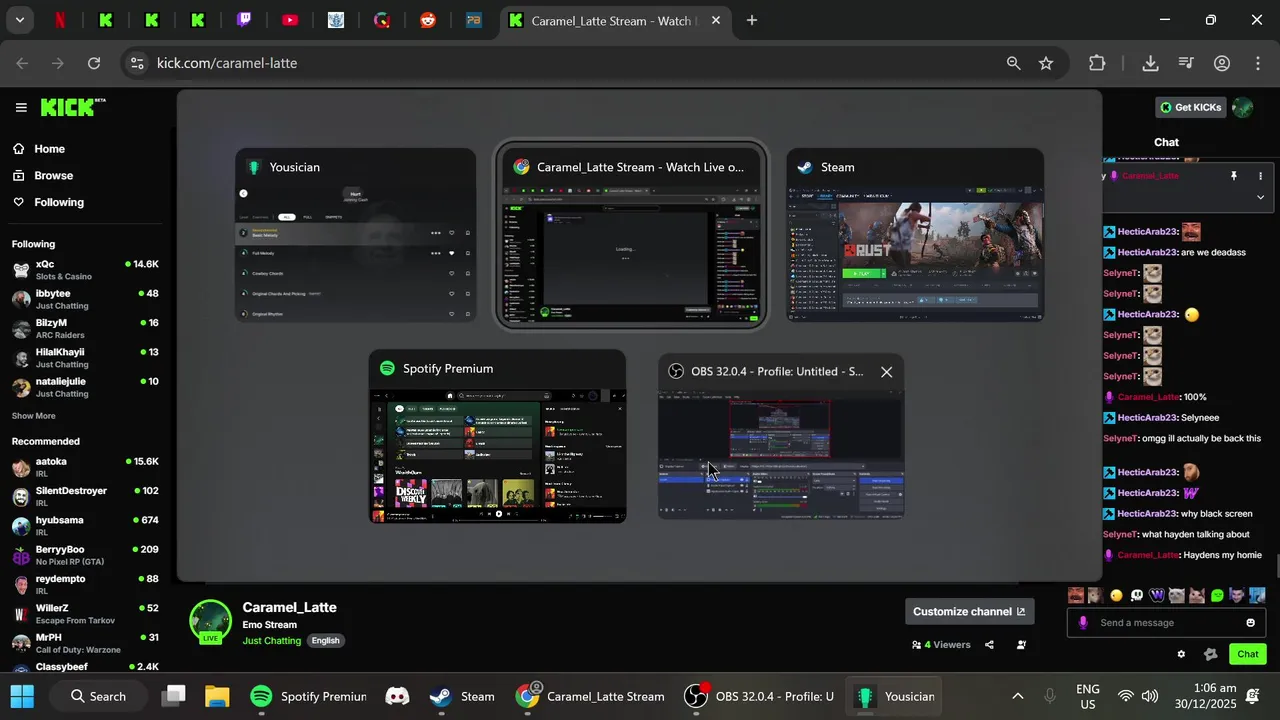Expand the pinned chat message chevron

point(1260,197)
